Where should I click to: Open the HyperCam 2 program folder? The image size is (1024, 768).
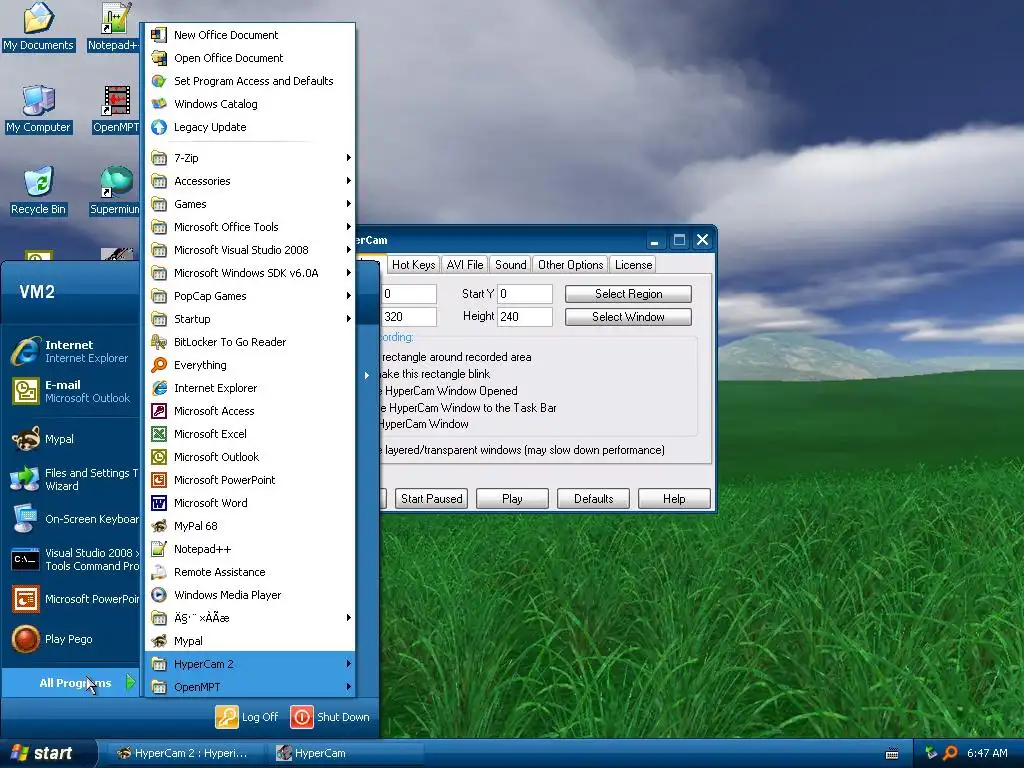tap(249, 664)
